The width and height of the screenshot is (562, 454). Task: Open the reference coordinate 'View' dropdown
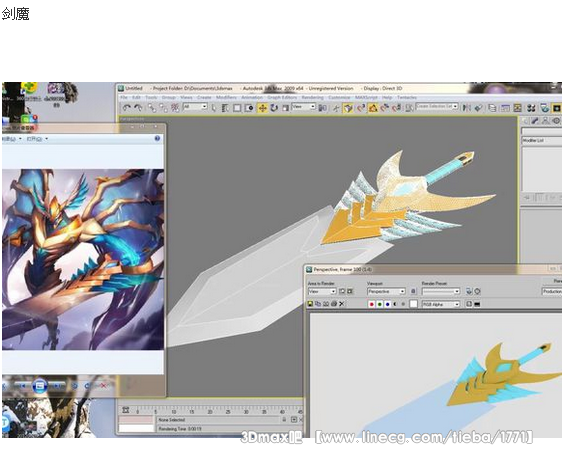[x=304, y=107]
